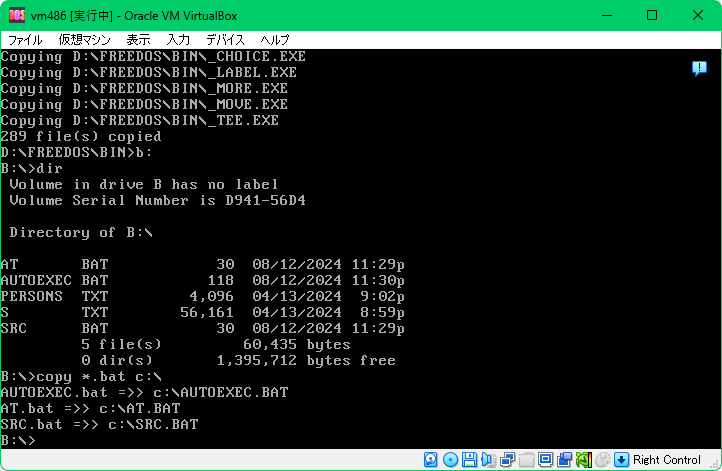This screenshot has width=722, height=471.
Task: Close the vm486 VirtualBox window
Action: pyautogui.click(x=698, y=15)
